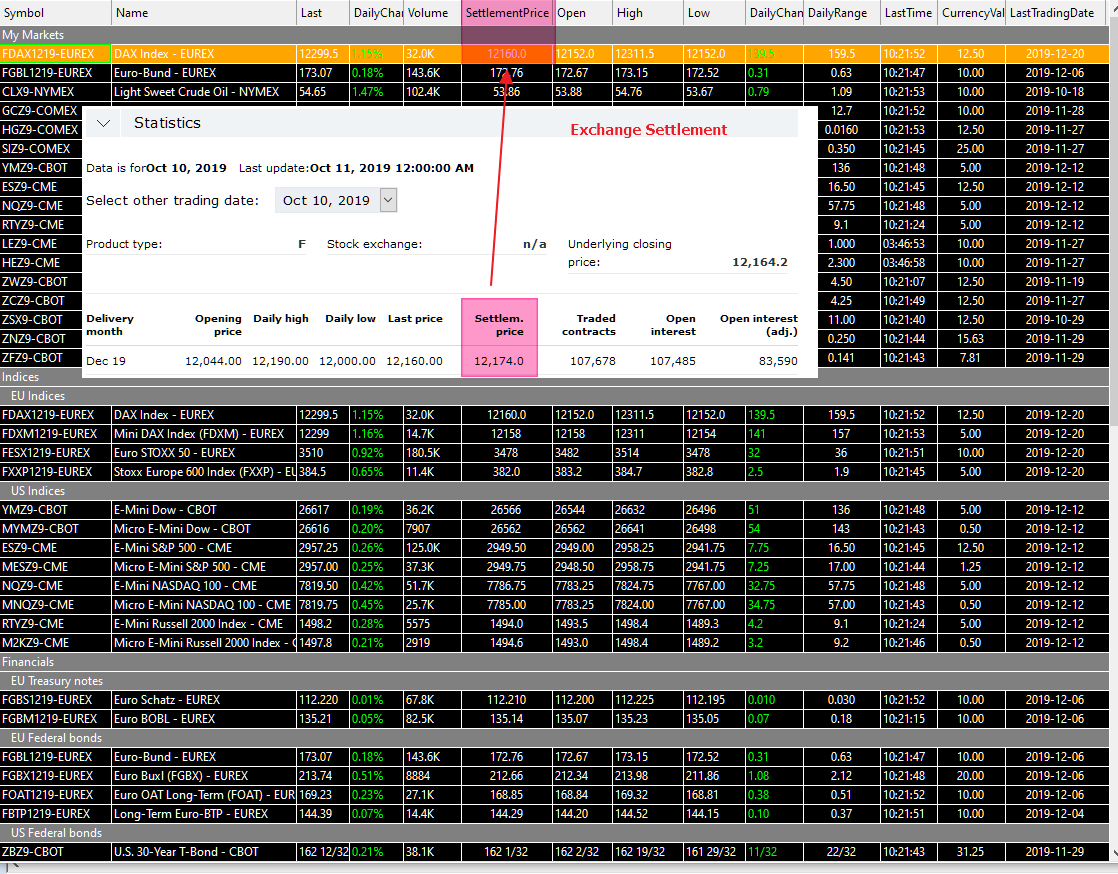Click Mini DAX Index (FDXM) - EUREX name
This screenshot has width=1118, height=874.
(204, 434)
